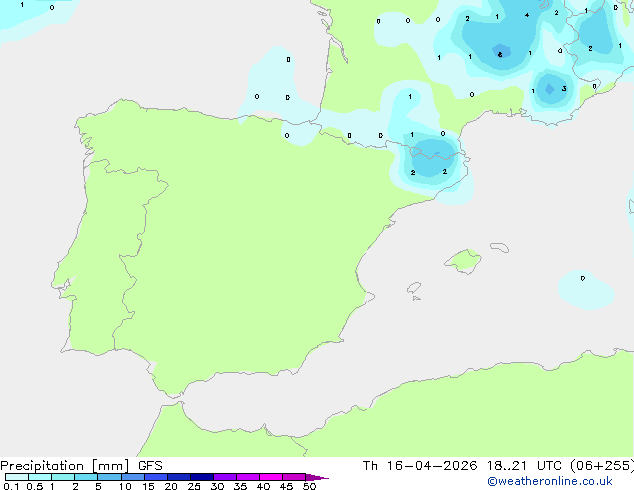Click the '4' precipitation value over France

coord(527,15)
